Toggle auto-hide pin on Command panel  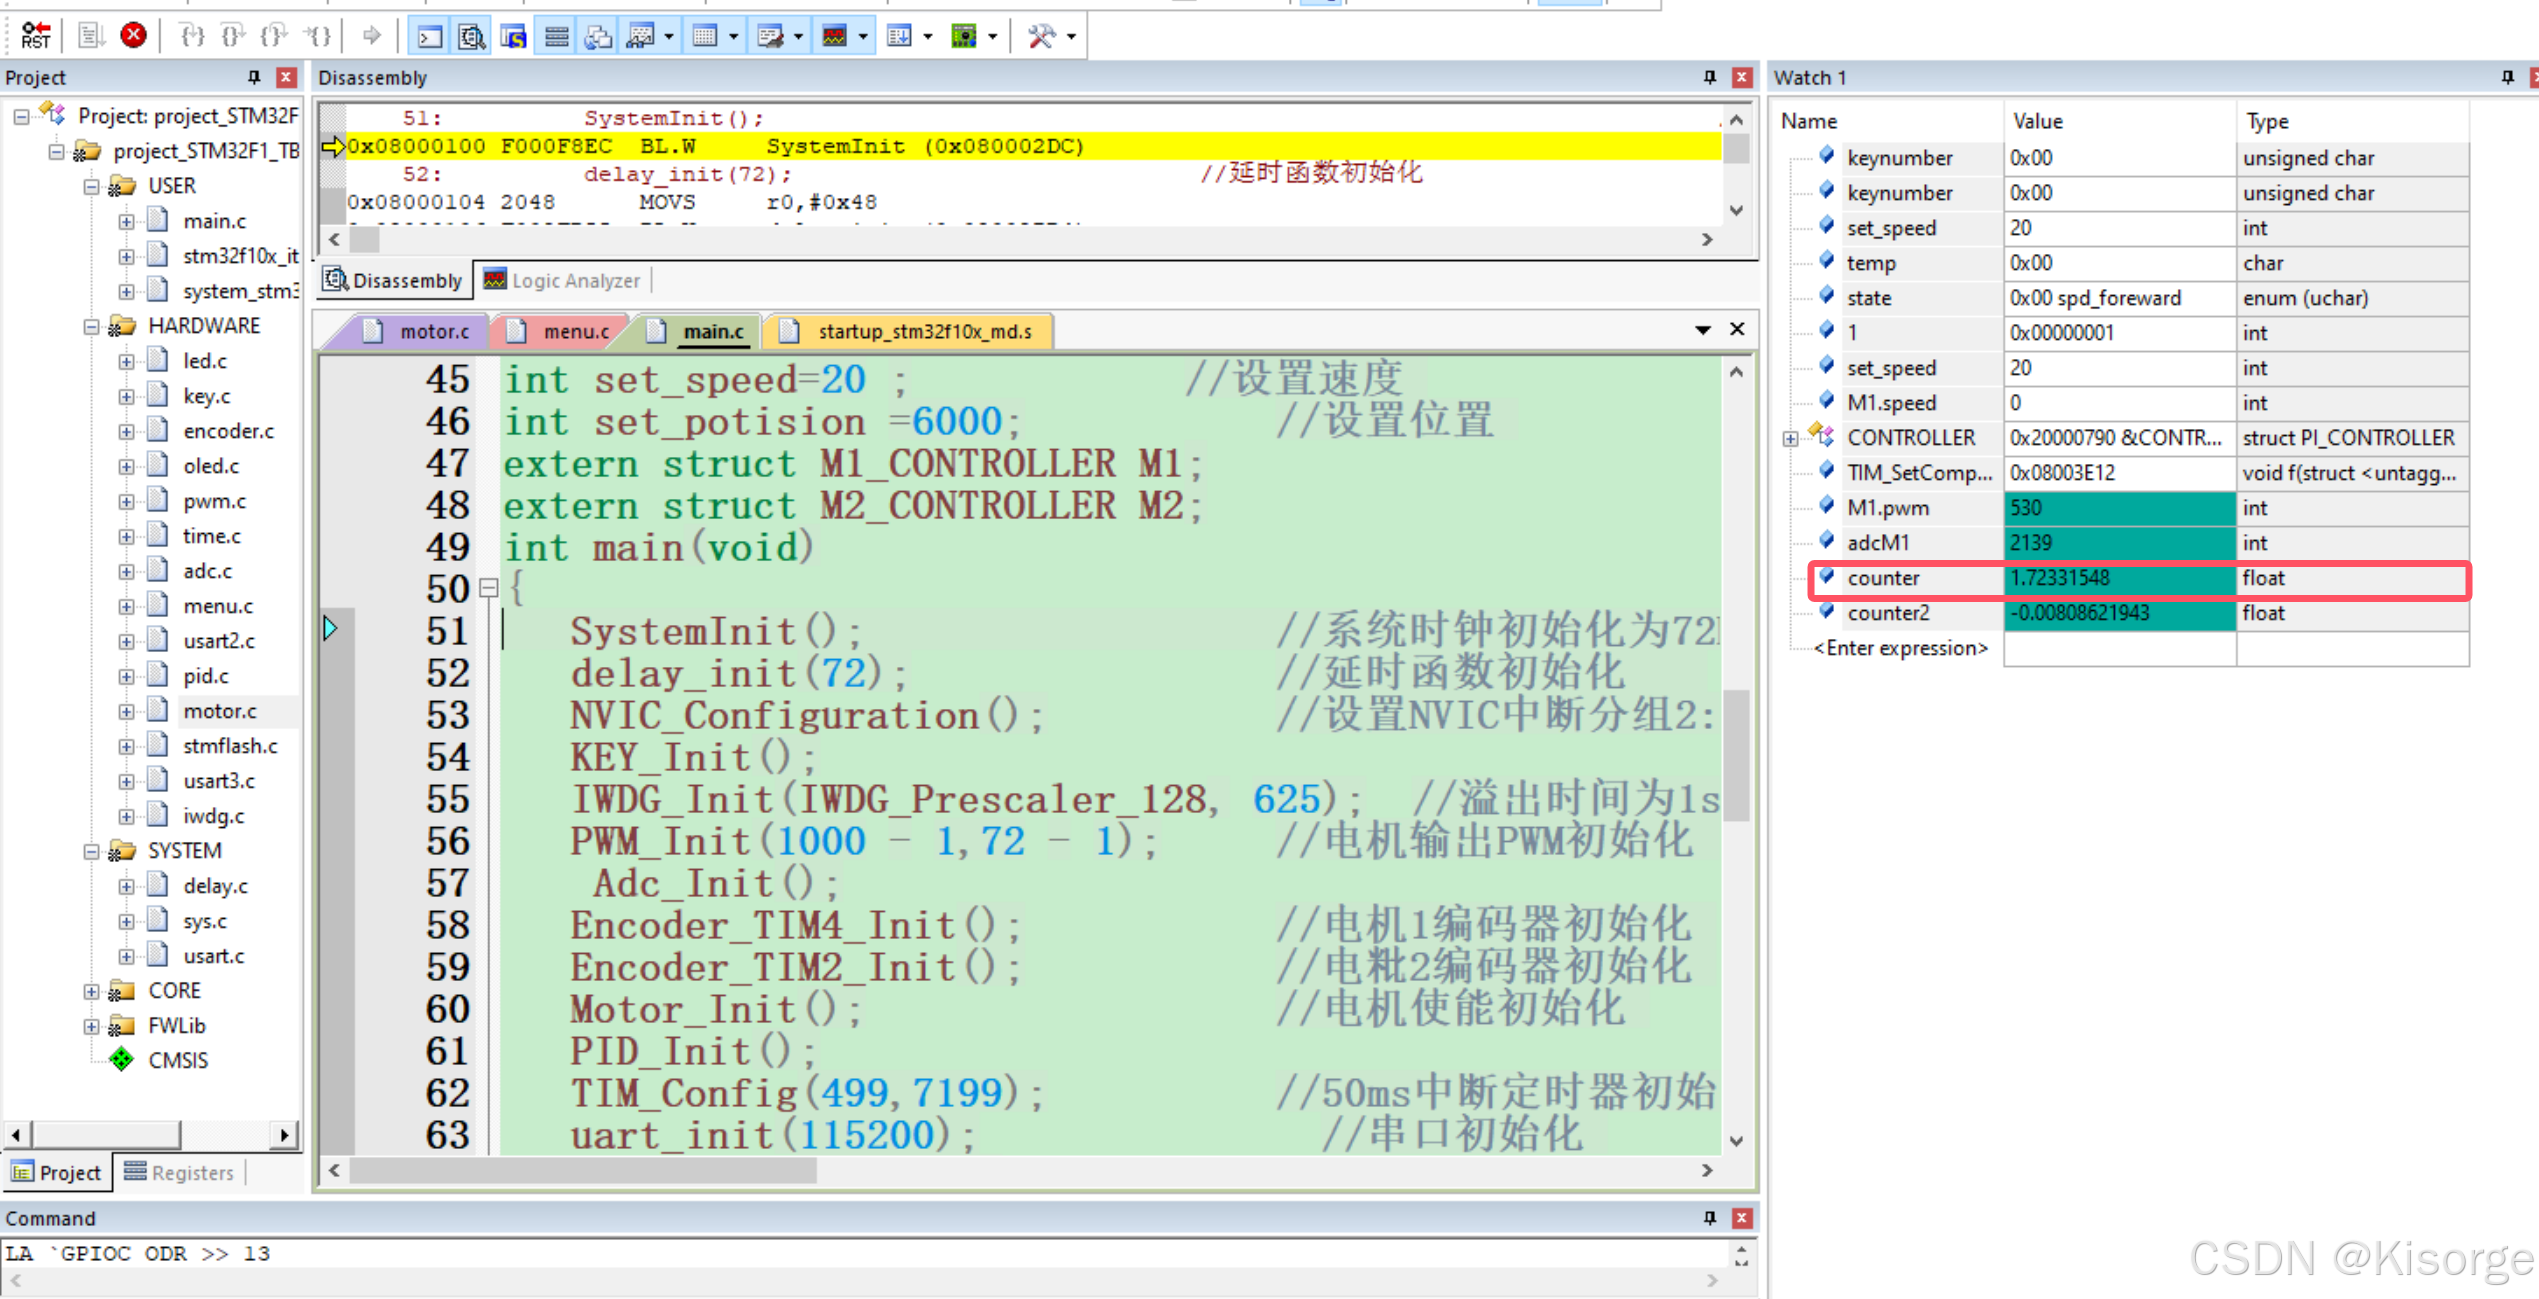(x=1709, y=1217)
